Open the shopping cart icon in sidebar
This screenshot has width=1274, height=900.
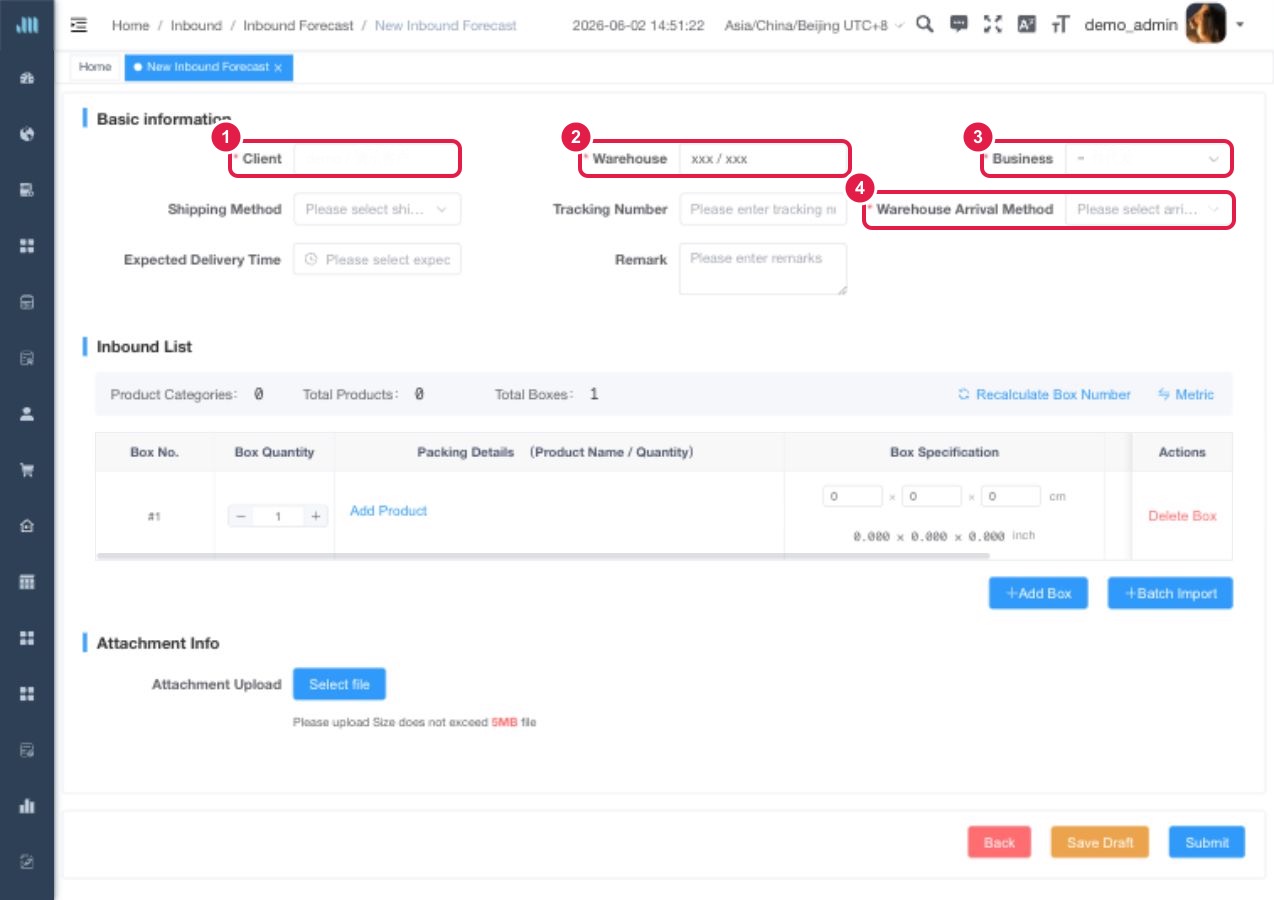point(28,470)
